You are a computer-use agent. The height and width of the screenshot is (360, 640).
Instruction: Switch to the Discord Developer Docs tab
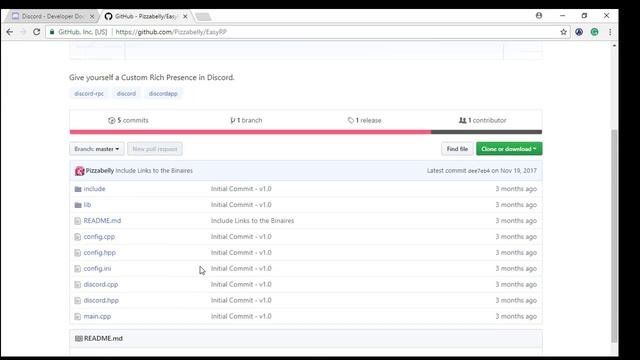pos(52,16)
